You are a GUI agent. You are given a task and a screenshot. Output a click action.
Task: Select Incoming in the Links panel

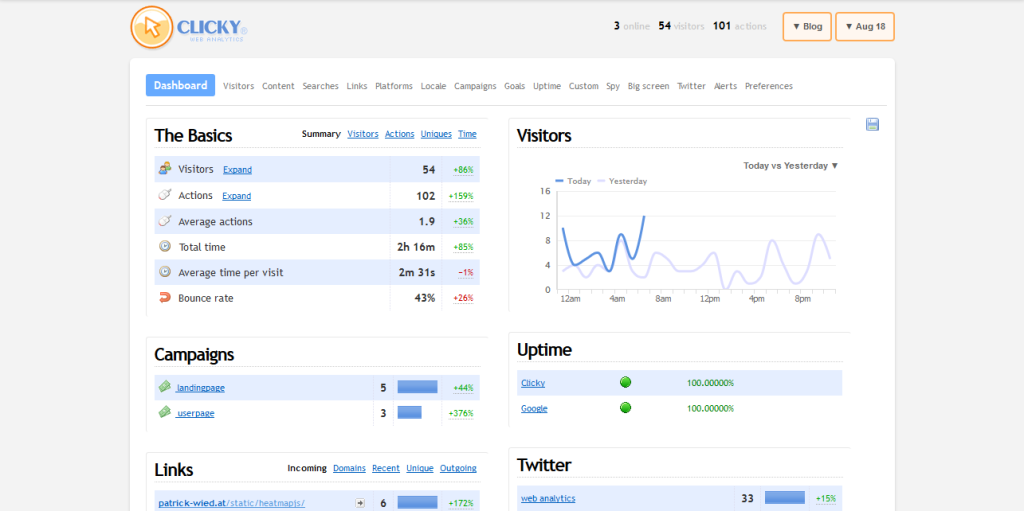[x=307, y=469]
